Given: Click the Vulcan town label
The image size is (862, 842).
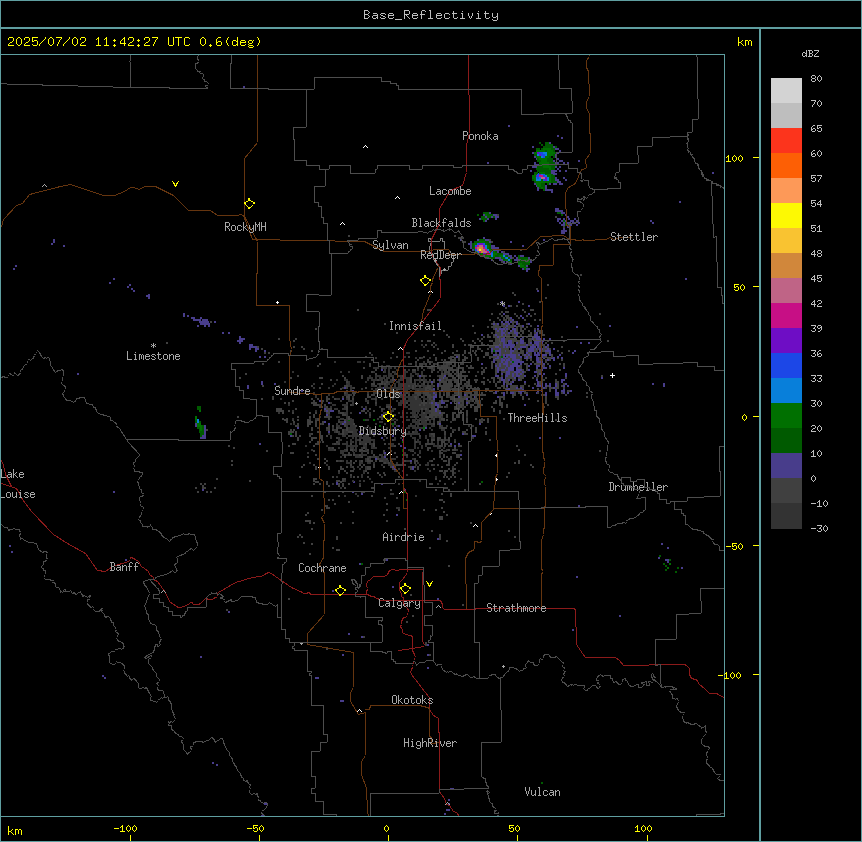Looking at the screenshot, I should [543, 792].
